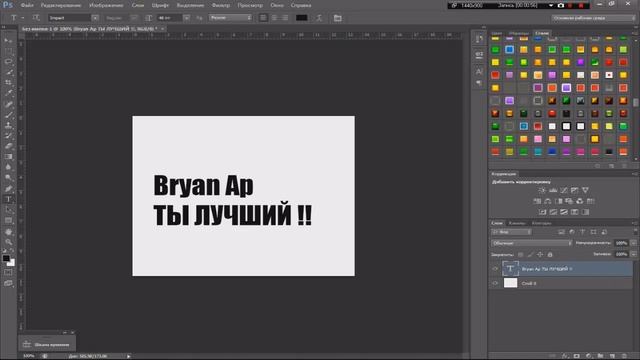Open the Изображение menu
The width and height of the screenshot is (640, 360).
point(106,5)
